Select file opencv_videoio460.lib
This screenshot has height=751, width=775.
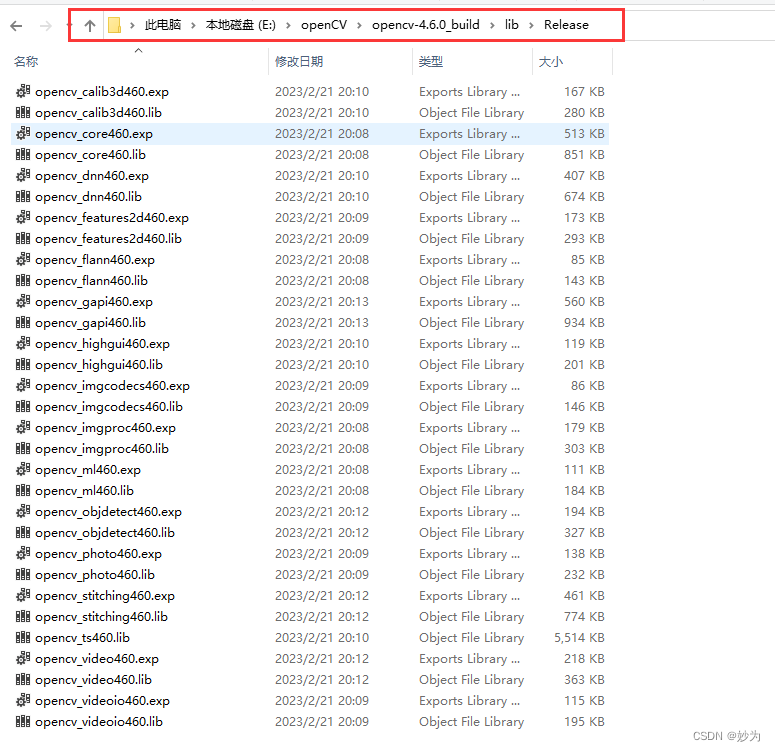click(x=99, y=721)
